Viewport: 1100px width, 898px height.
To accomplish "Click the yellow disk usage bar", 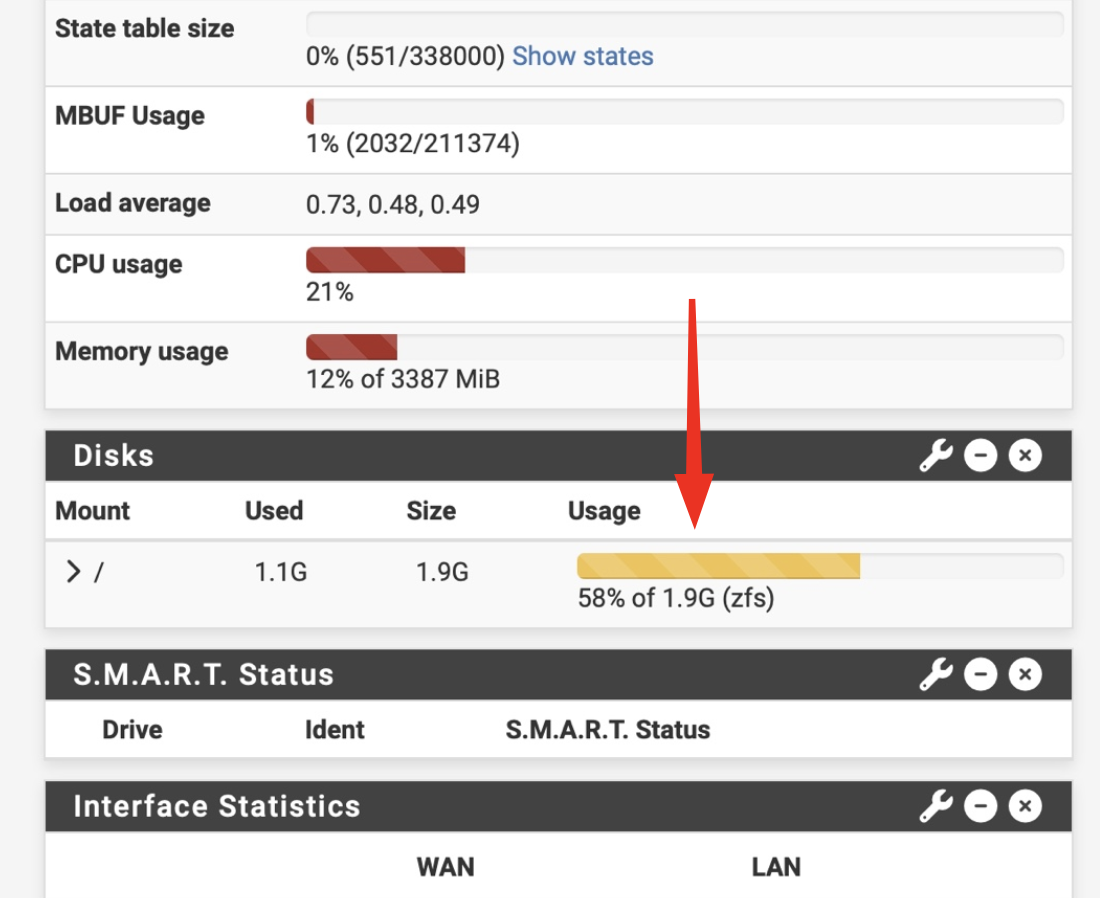I will pyautogui.click(x=718, y=567).
